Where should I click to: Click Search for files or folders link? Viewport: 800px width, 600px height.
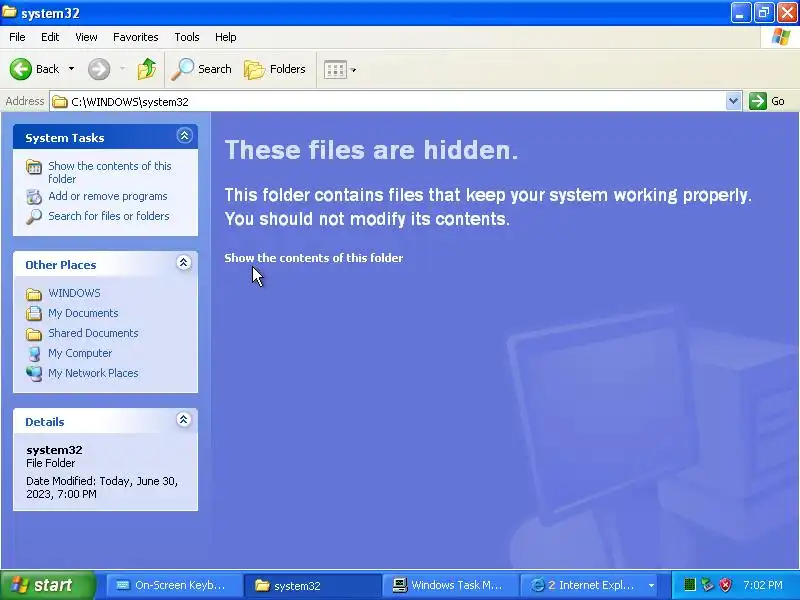(x=109, y=216)
